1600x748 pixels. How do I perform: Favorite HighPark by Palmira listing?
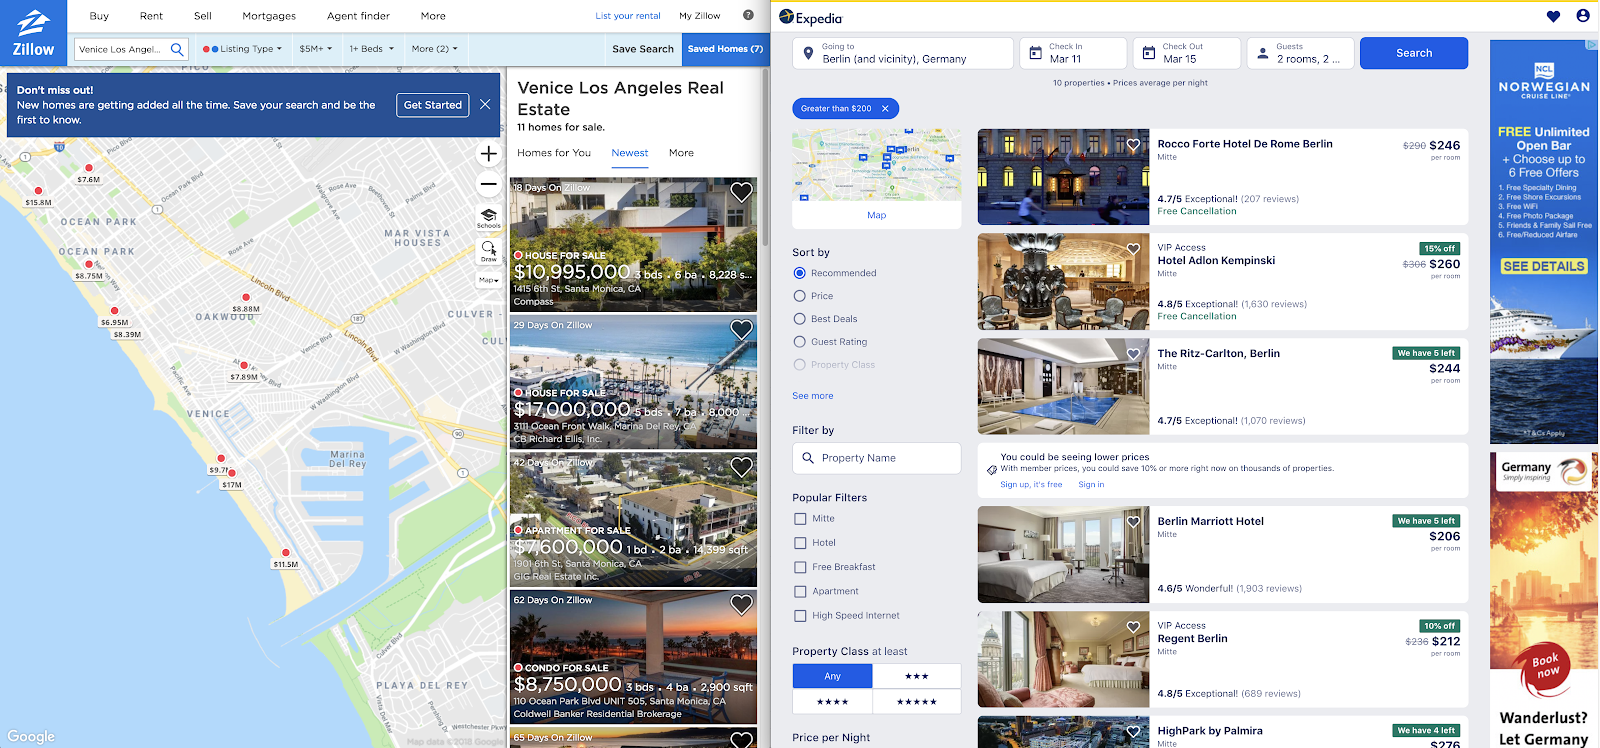[1133, 732]
